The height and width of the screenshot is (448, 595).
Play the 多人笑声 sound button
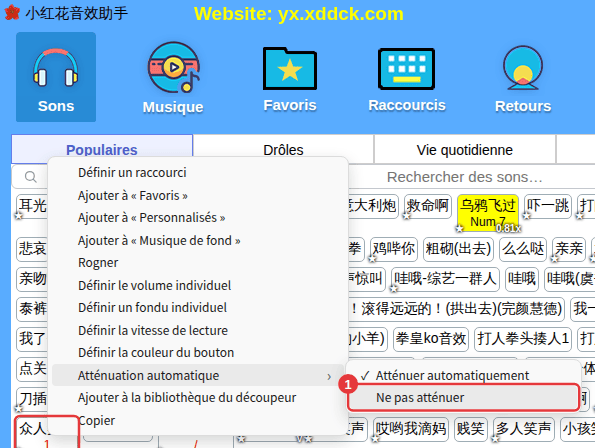[x=523, y=429]
